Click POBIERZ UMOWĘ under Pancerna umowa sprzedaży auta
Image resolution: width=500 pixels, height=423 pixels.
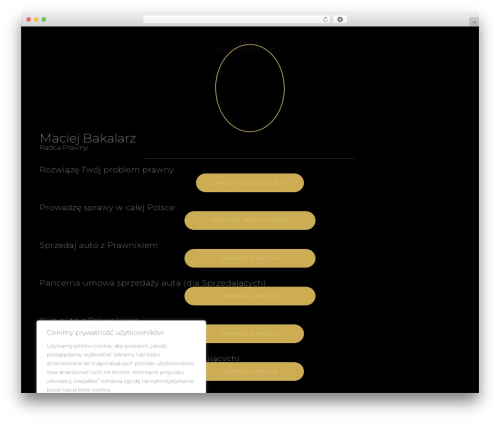(x=250, y=296)
